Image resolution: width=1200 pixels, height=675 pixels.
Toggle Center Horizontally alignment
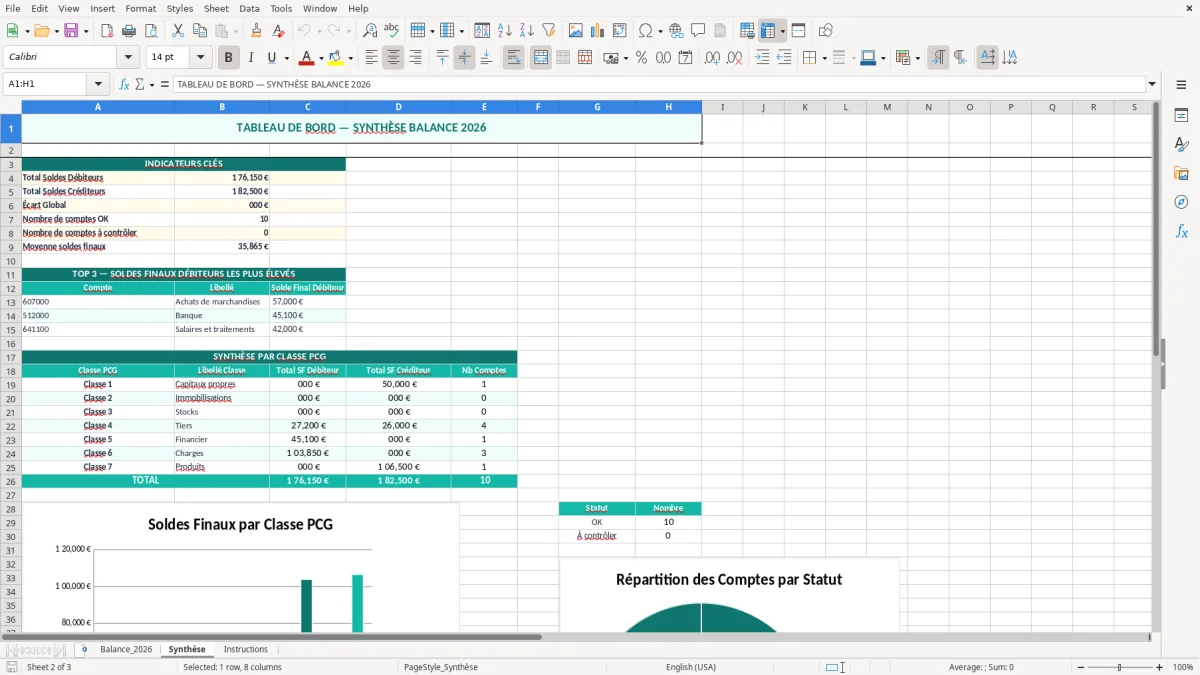393,58
